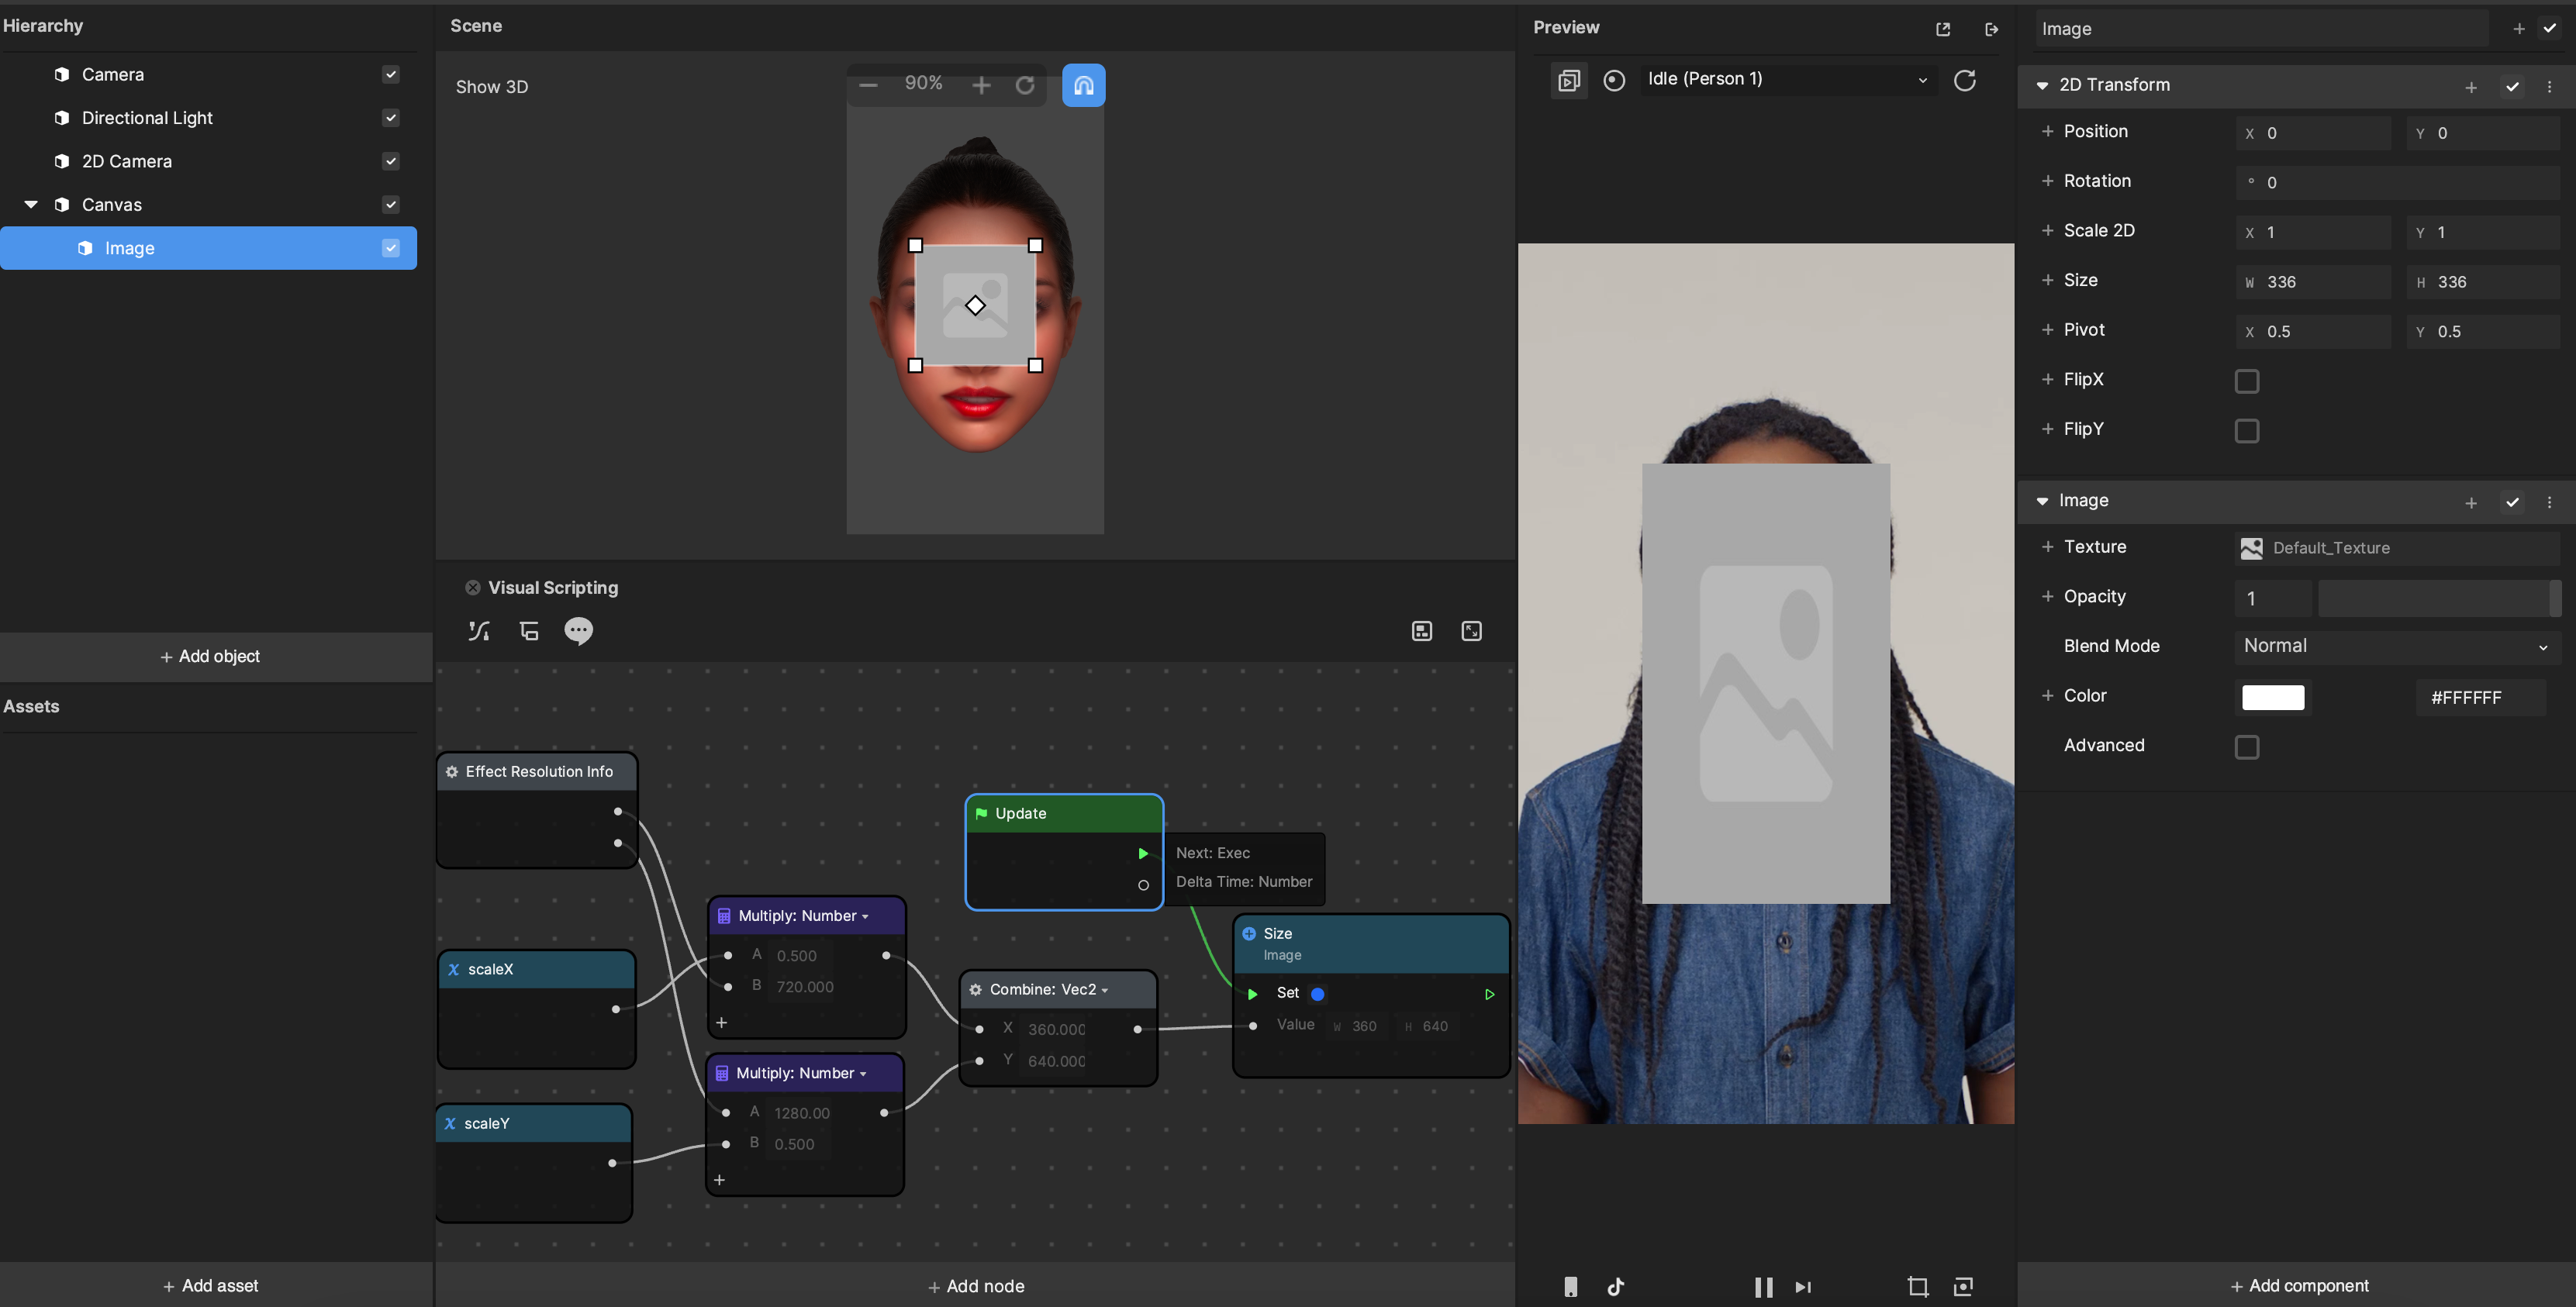This screenshot has height=1307, width=2576.
Task: Click the crop frame icon under Preview
Action: (x=1918, y=1287)
